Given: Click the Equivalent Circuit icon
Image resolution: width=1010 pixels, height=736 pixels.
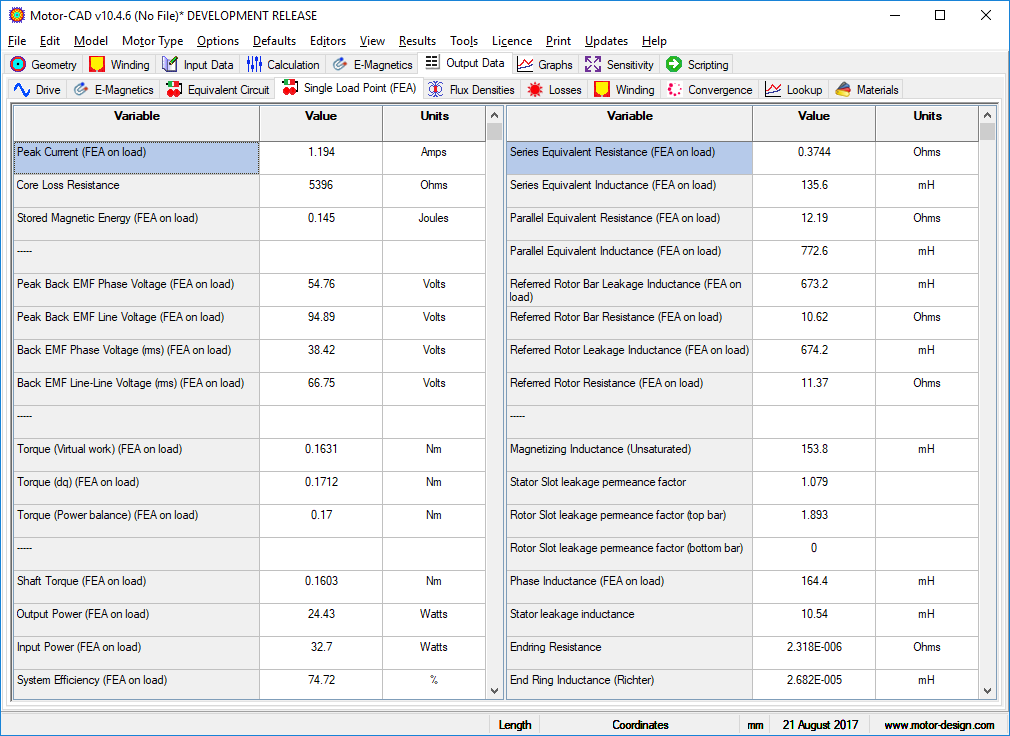Looking at the screenshot, I should (x=174, y=90).
